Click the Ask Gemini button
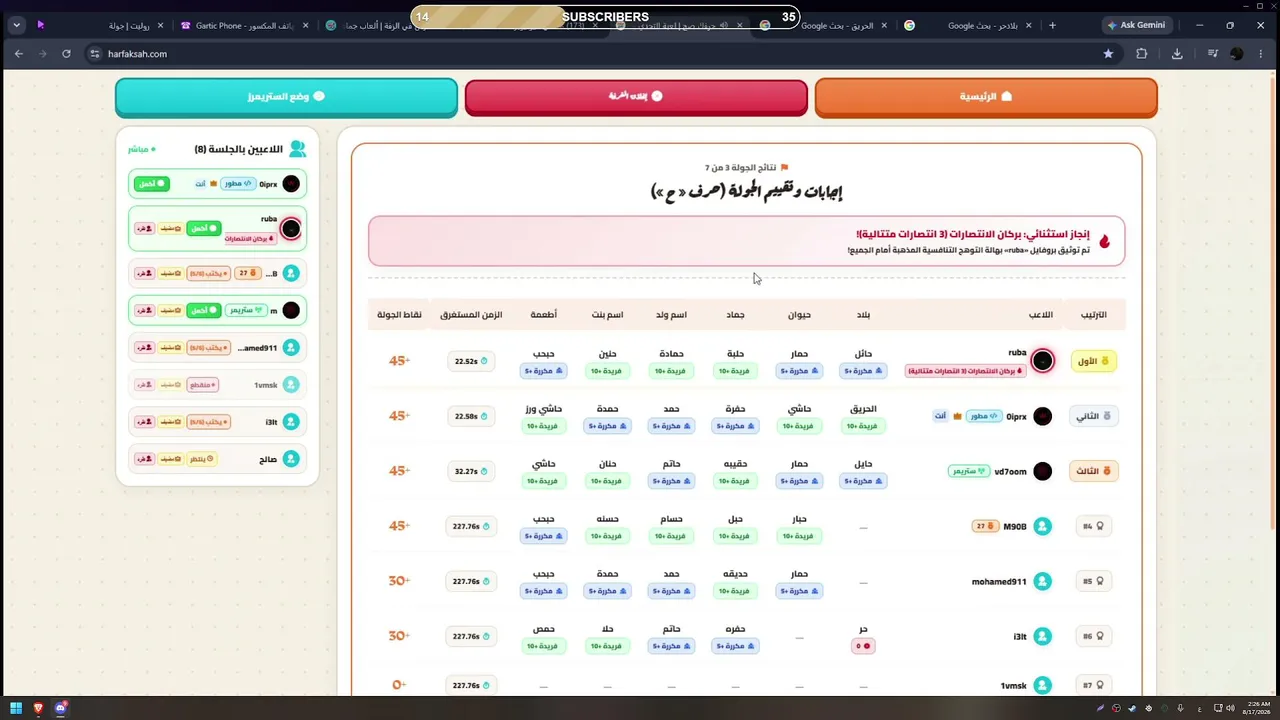Viewport: 1280px width, 720px height. (1136, 25)
